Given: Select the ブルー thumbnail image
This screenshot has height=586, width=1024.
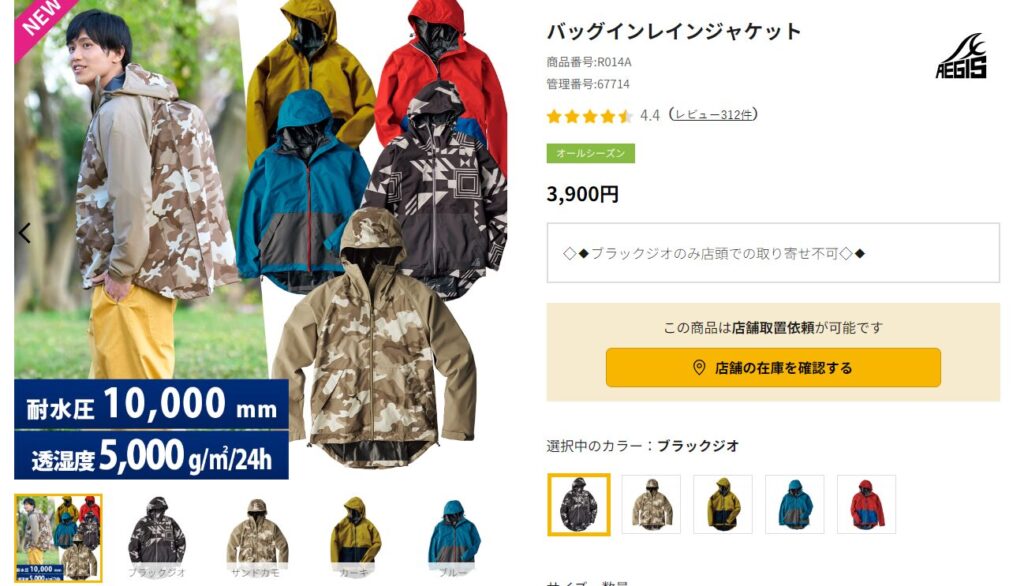Looking at the screenshot, I should click(x=453, y=538).
